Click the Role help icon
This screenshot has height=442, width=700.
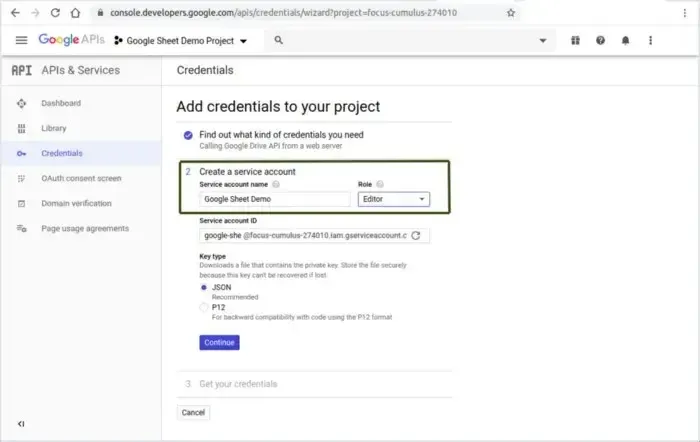click(x=380, y=184)
